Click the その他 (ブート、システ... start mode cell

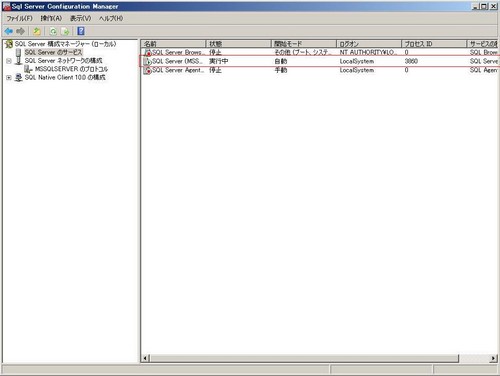coord(303,52)
